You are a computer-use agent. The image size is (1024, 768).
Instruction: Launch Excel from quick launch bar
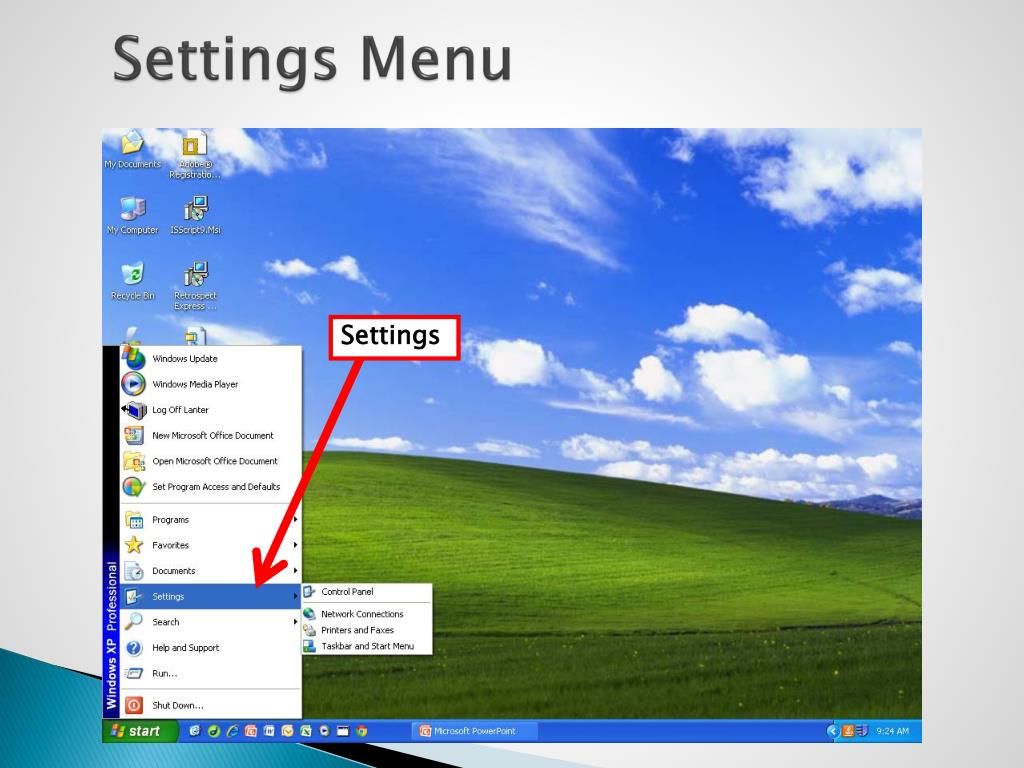click(x=306, y=731)
